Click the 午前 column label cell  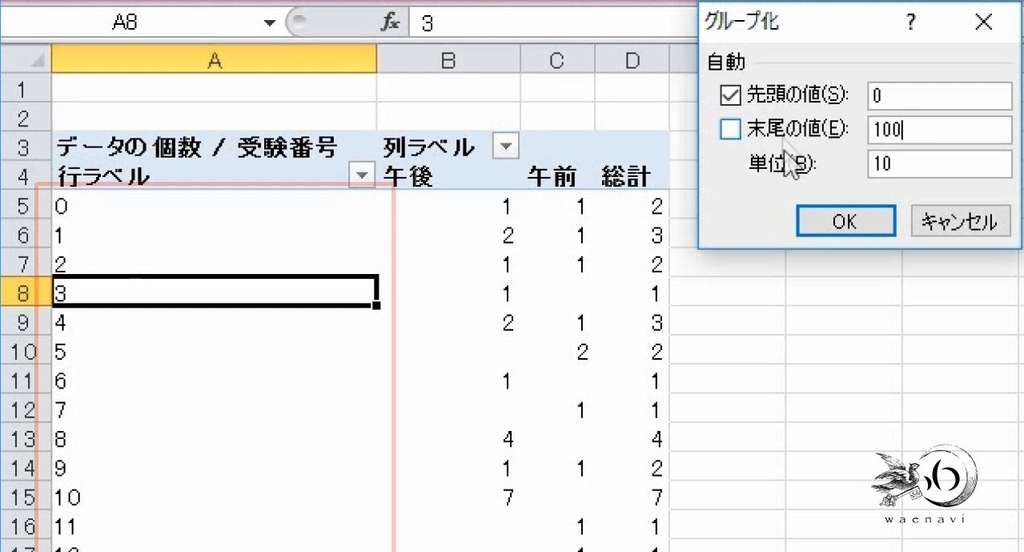coord(557,176)
